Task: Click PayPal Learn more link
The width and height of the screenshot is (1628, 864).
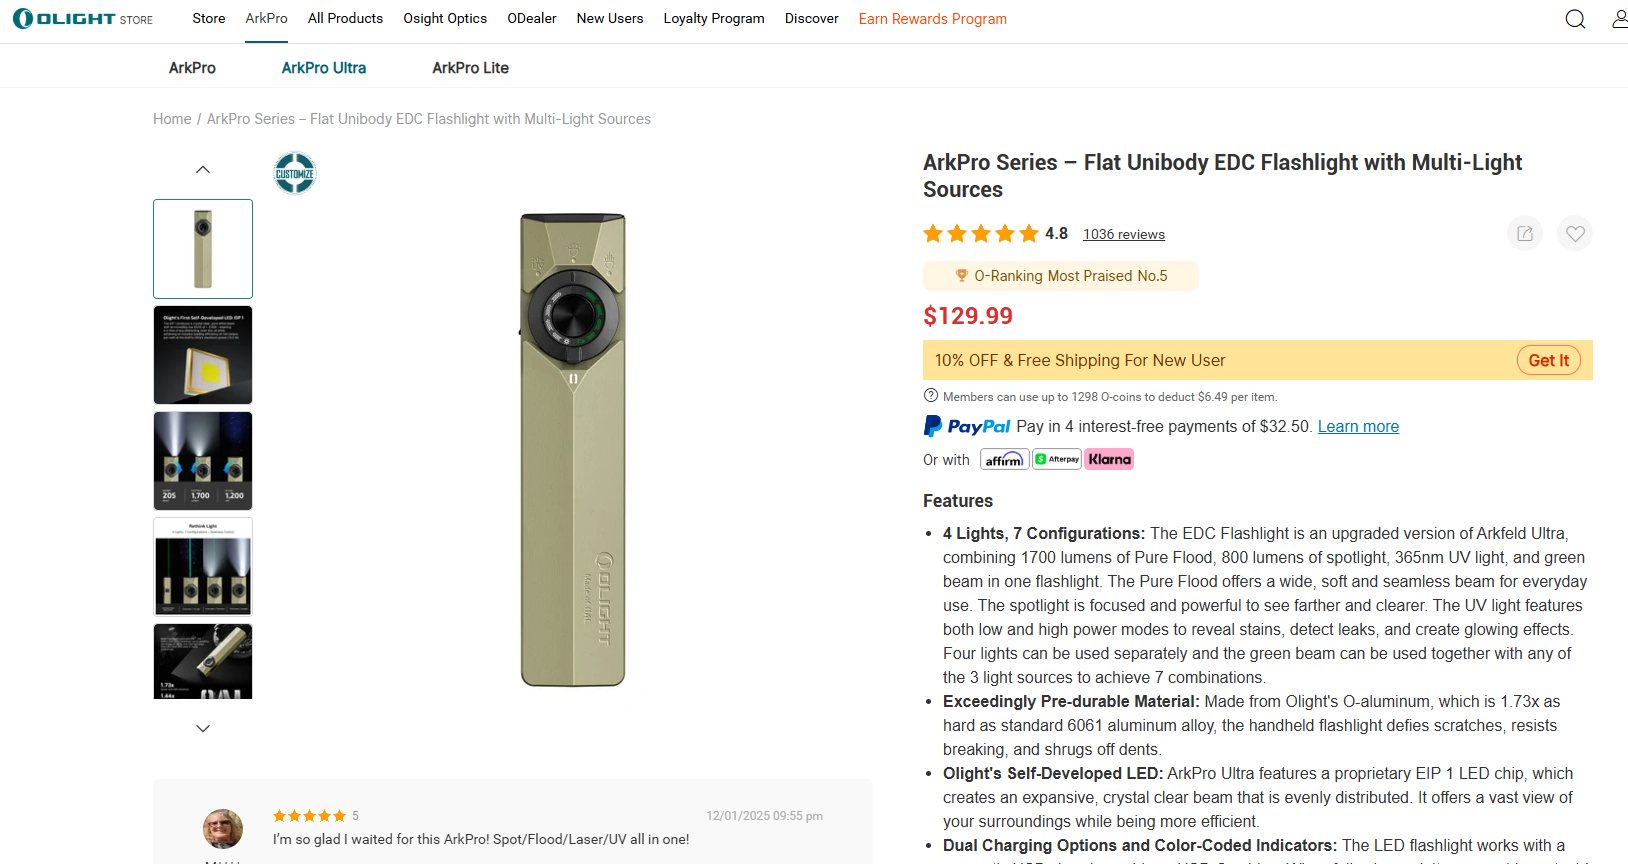Action: tap(1358, 426)
